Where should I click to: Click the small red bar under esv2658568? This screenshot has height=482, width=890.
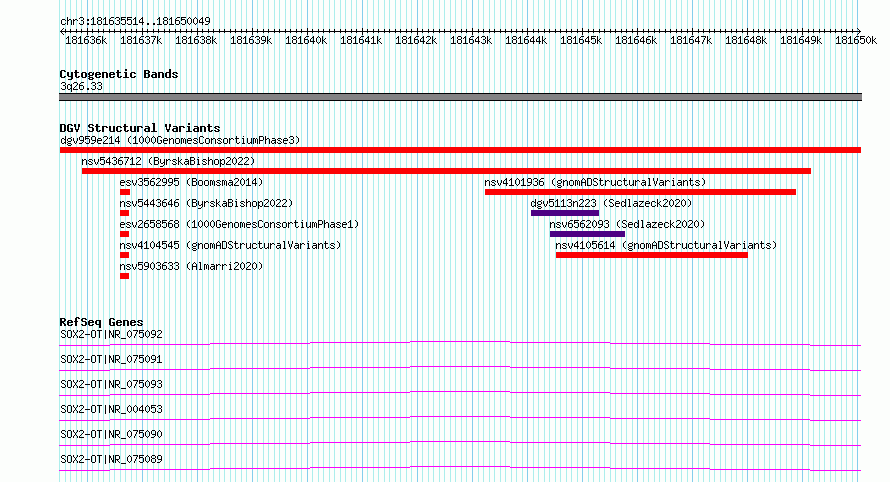125,234
